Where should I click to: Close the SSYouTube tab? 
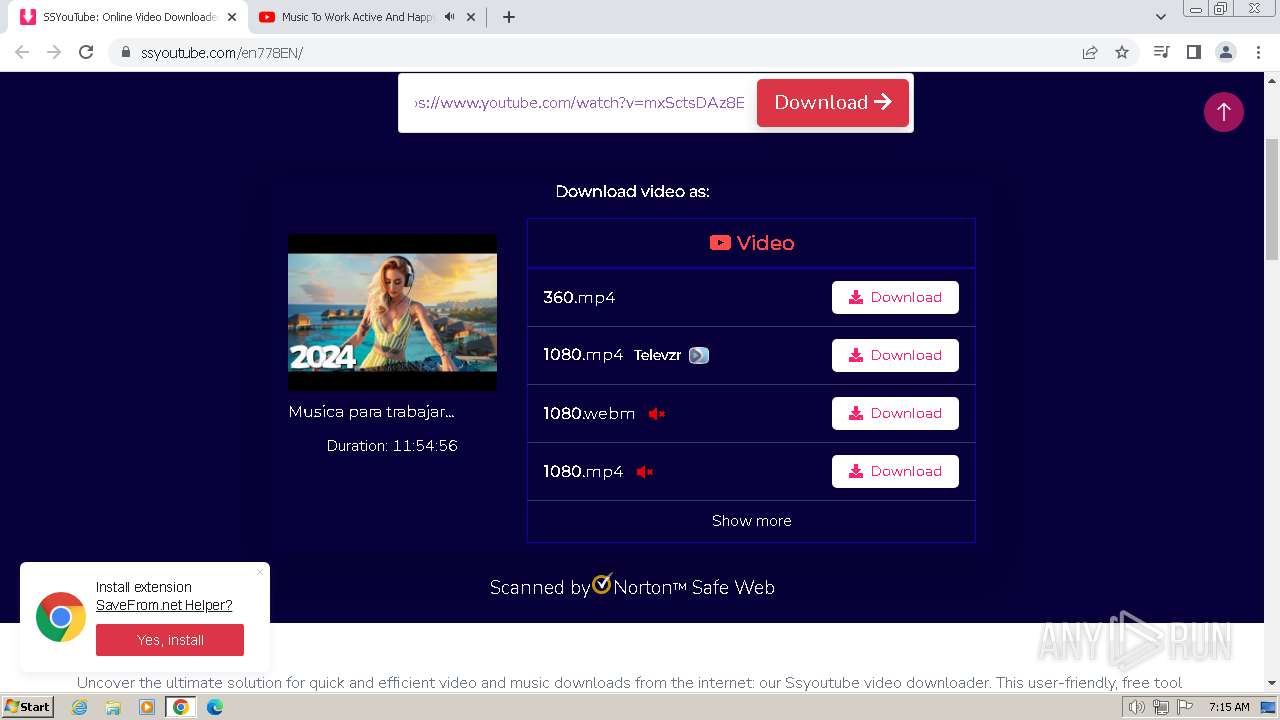click(232, 17)
